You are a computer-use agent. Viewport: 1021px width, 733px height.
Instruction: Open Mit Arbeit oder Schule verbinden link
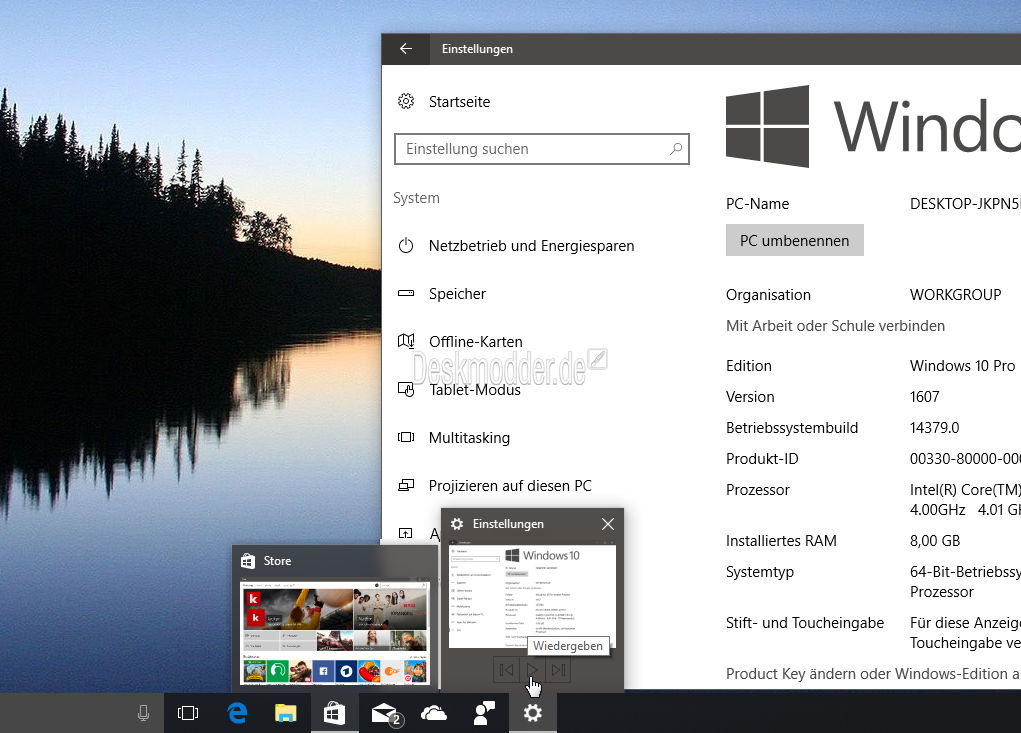coord(835,325)
